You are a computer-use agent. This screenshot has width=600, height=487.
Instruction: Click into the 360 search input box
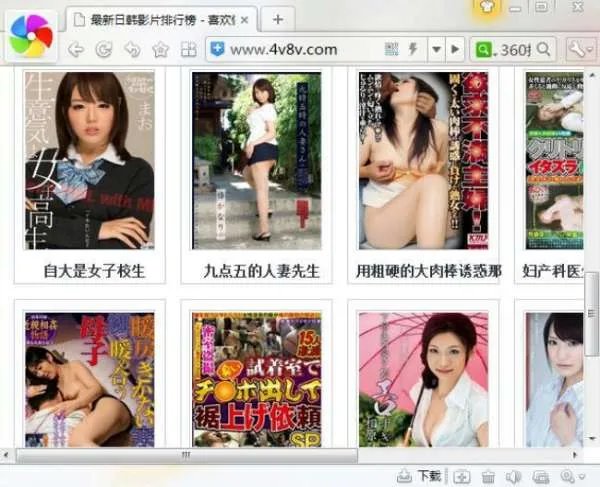515,50
